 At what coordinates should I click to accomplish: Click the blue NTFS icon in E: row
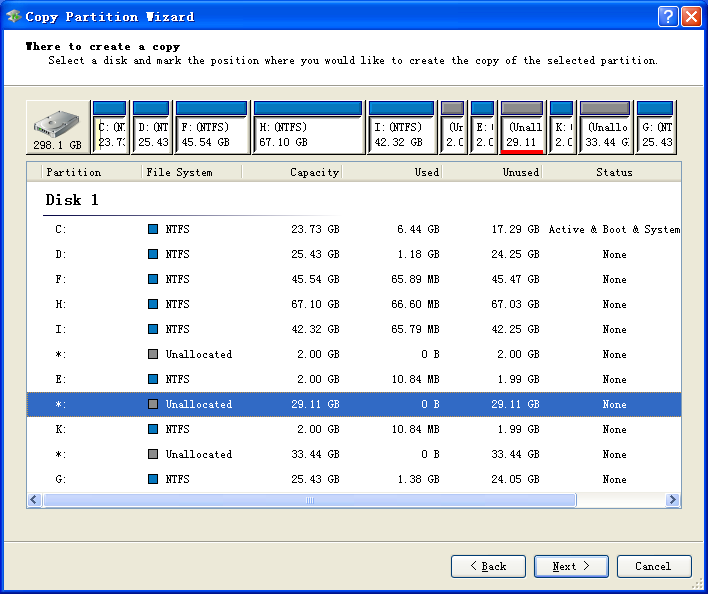[153, 379]
